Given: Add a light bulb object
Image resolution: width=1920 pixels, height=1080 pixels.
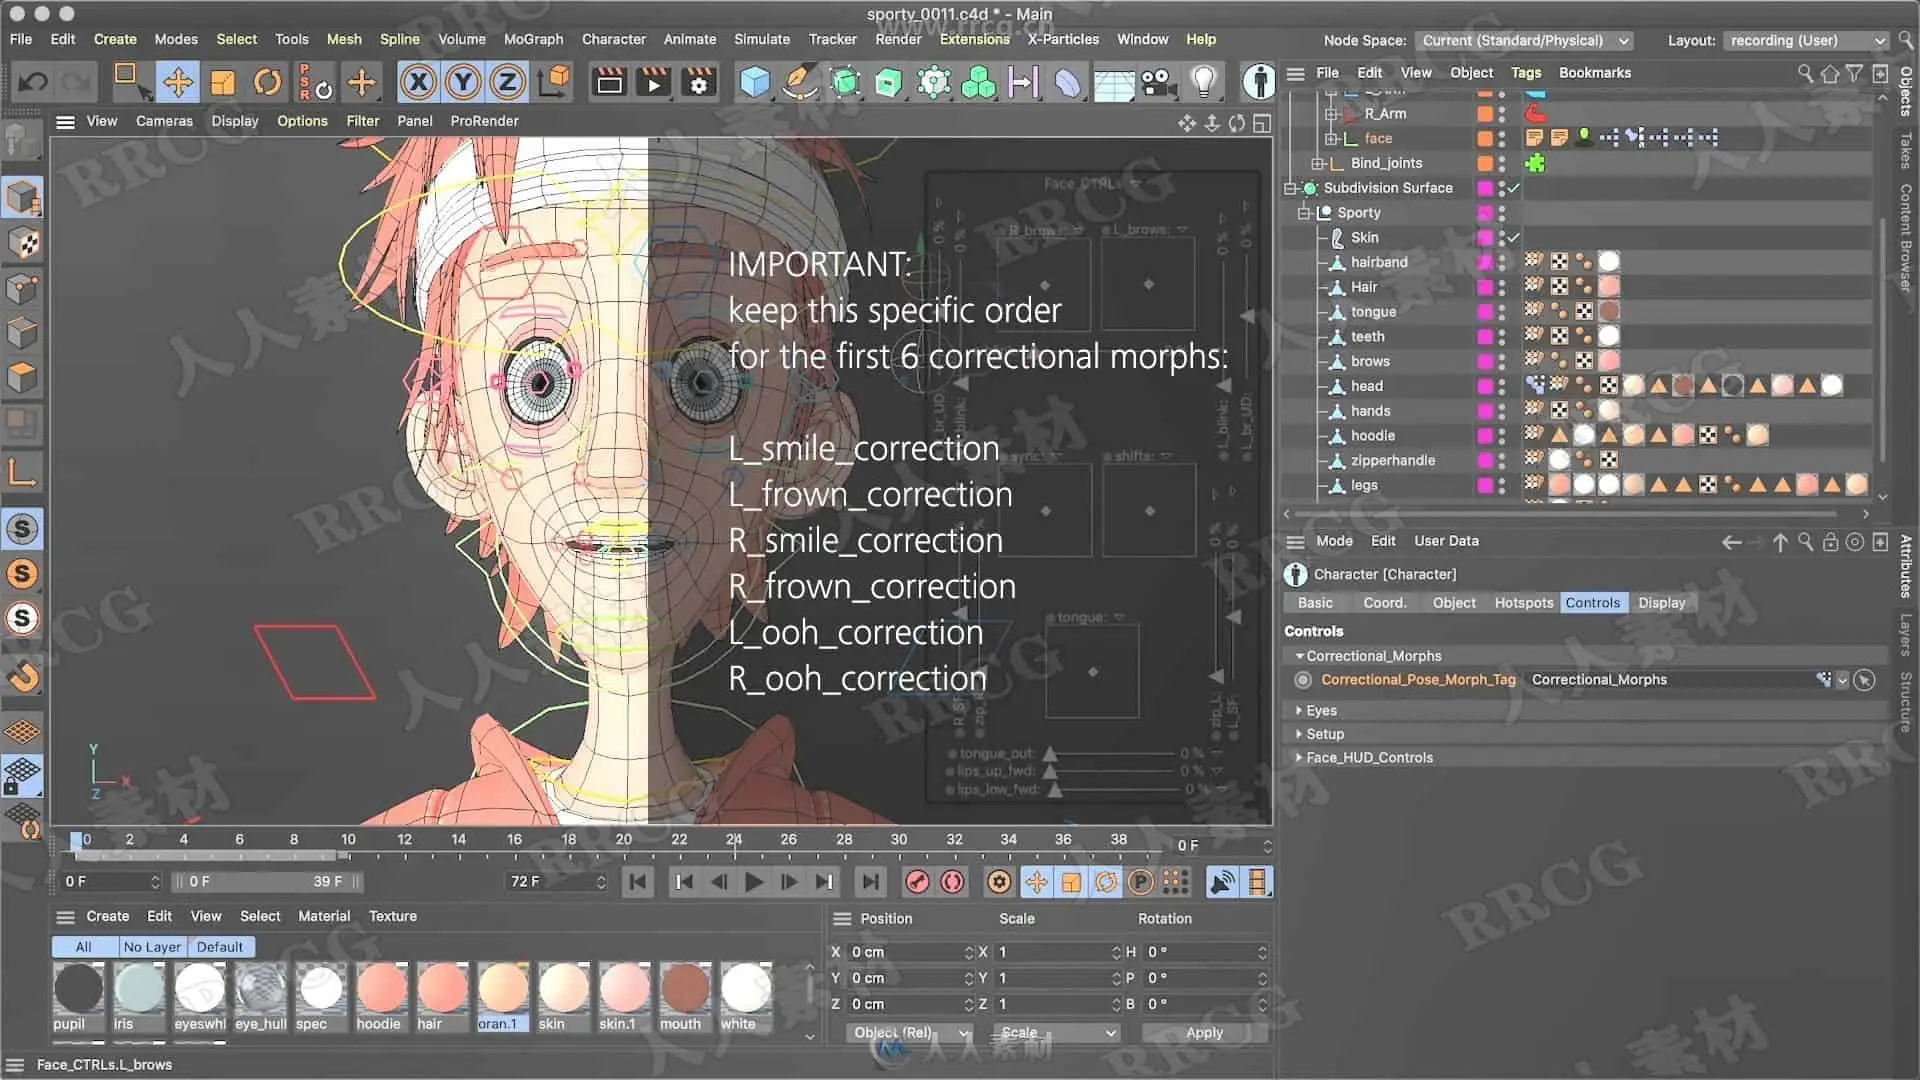Looking at the screenshot, I should (x=1204, y=82).
